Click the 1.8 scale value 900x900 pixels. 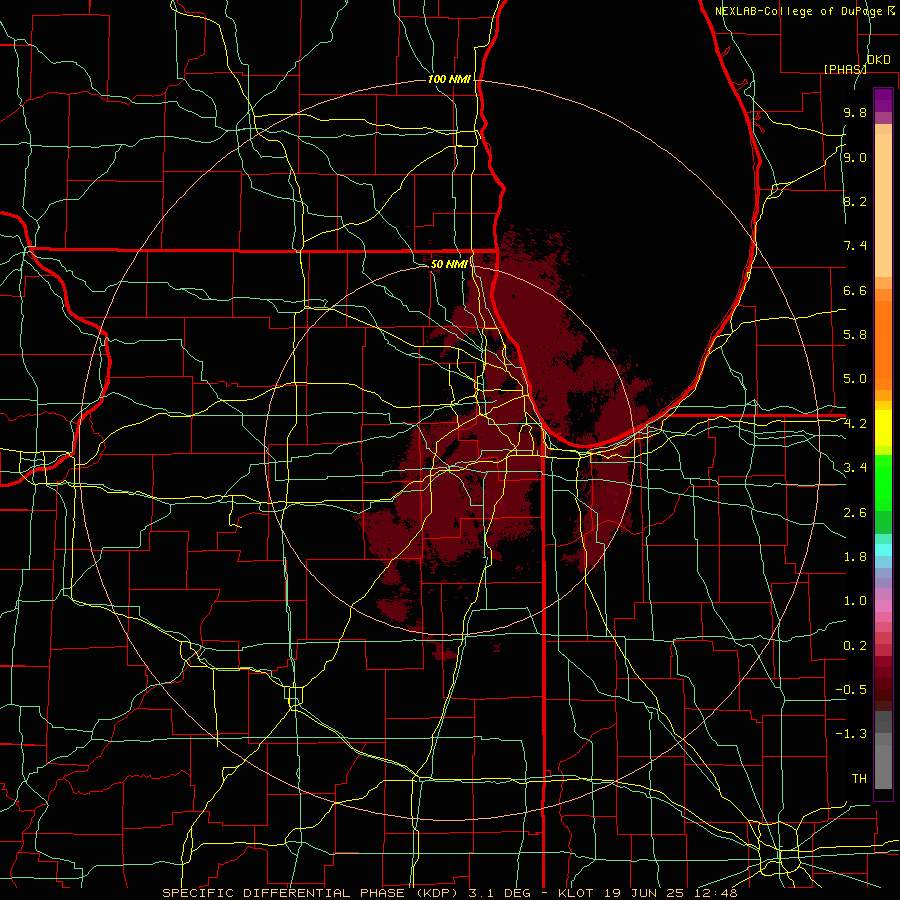click(x=855, y=557)
